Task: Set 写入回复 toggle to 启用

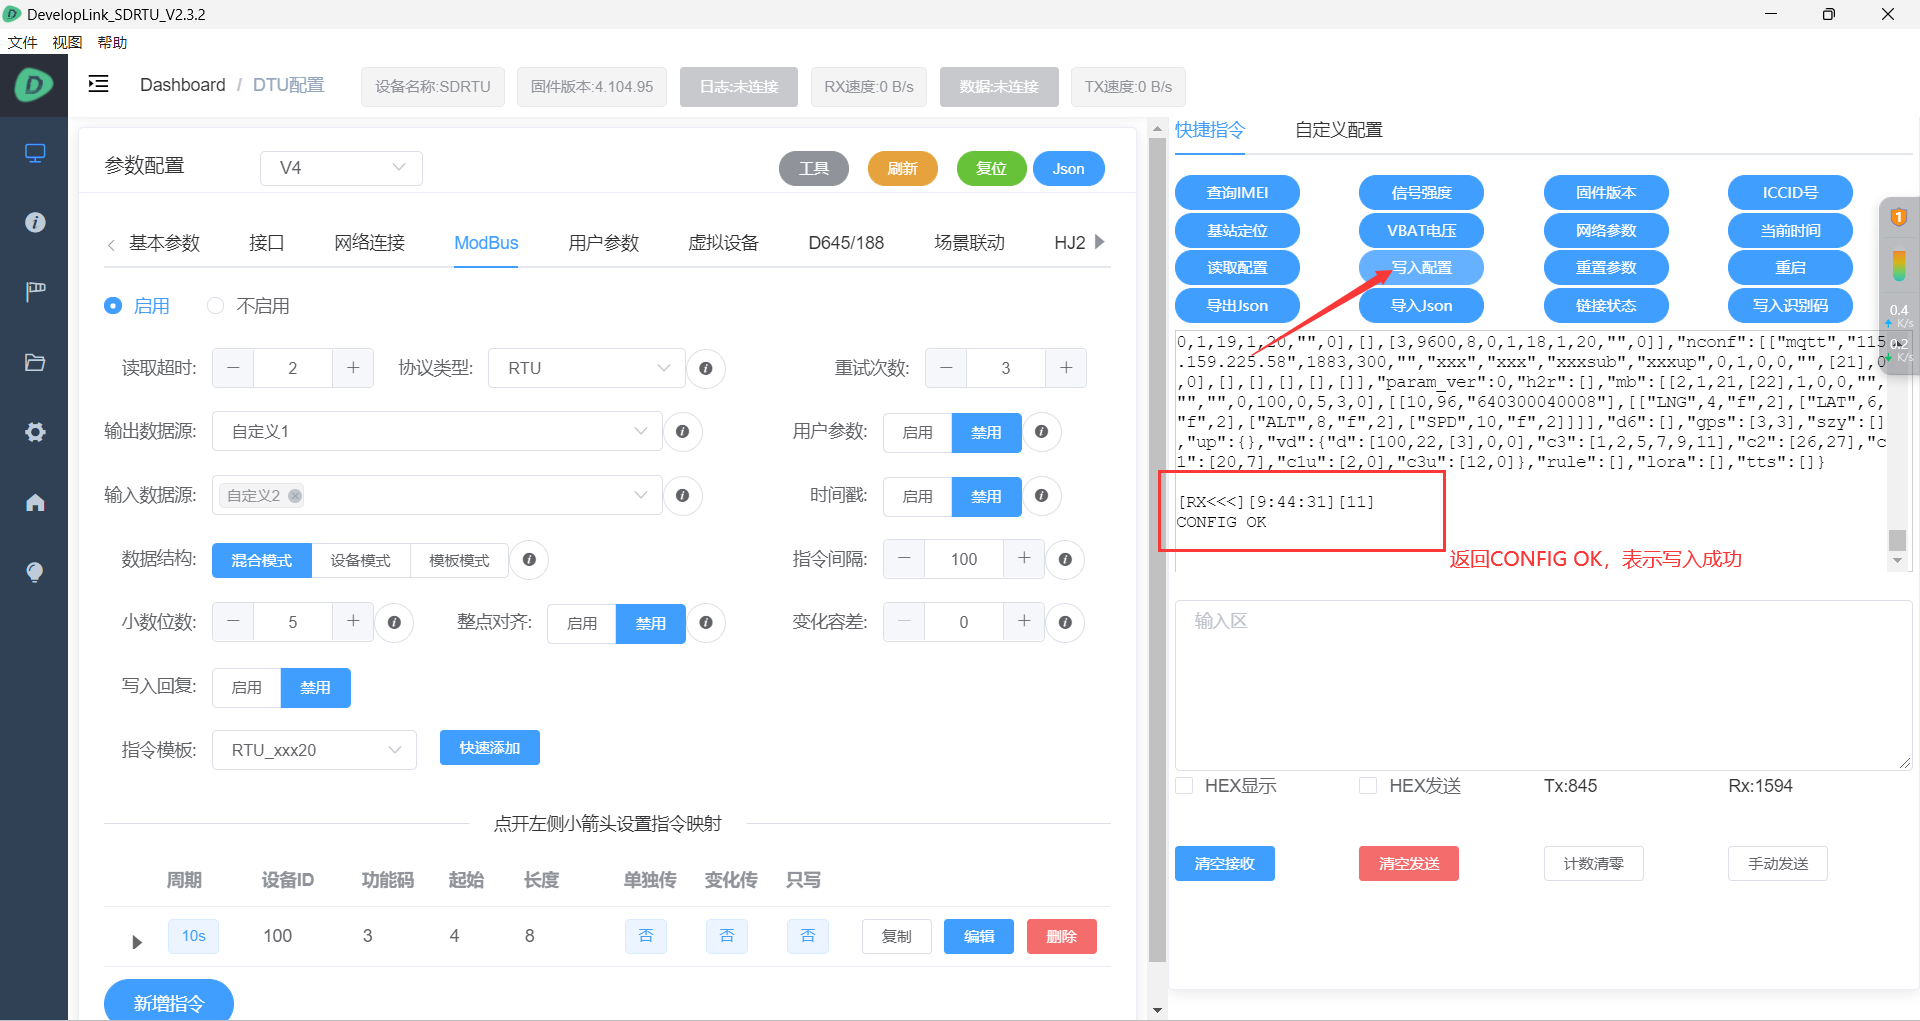Action: (x=247, y=687)
